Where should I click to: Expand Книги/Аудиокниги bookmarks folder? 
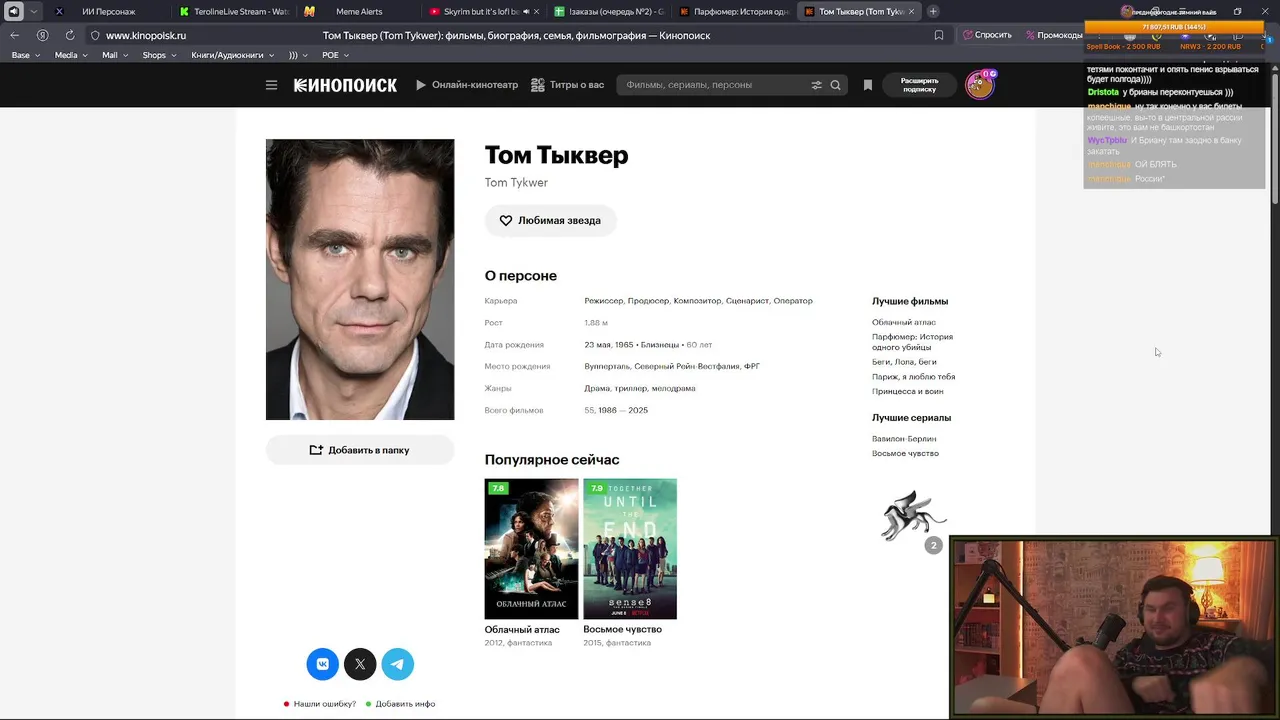[233, 55]
